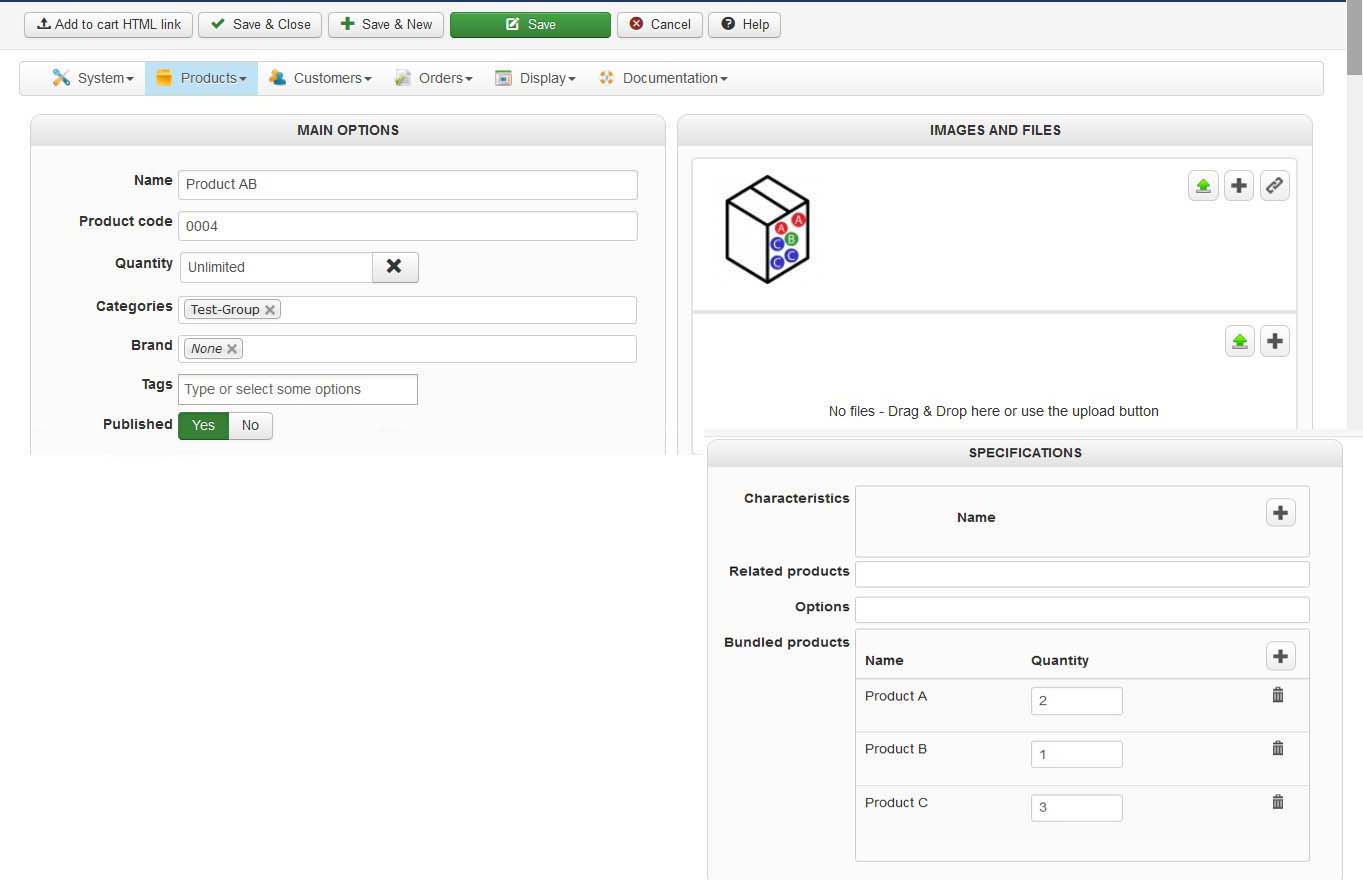Click the green upload icon for files
The image size is (1363, 880).
(x=1240, y=342)
